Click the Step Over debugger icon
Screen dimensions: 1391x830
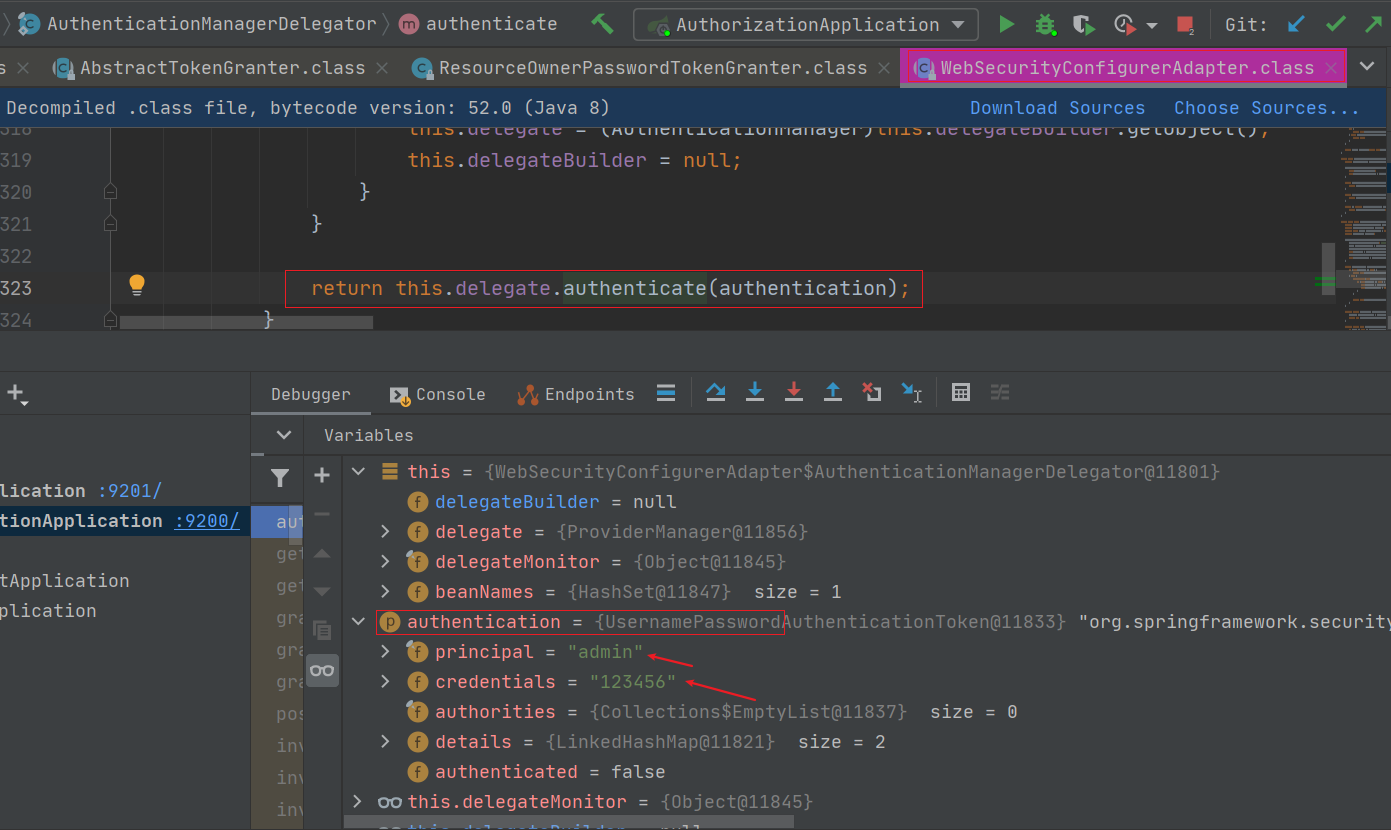[x=716, y=393]
